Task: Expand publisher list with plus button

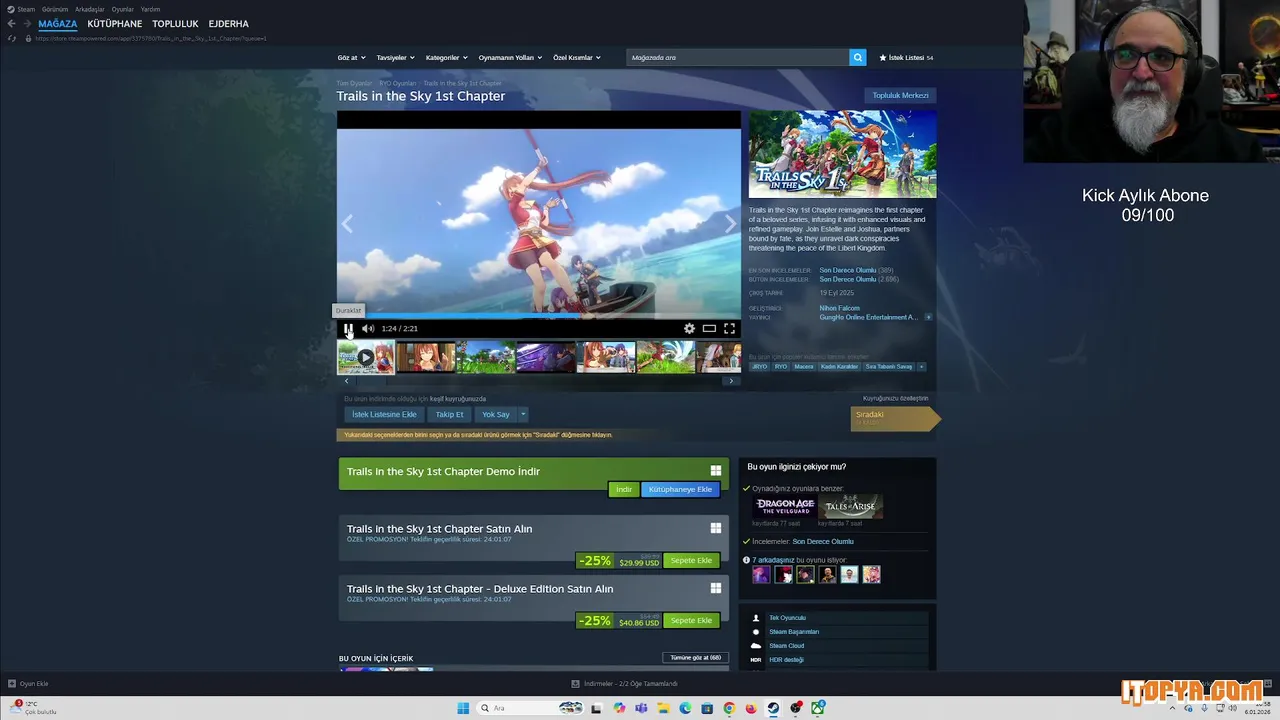Action: tap(928, 317)
